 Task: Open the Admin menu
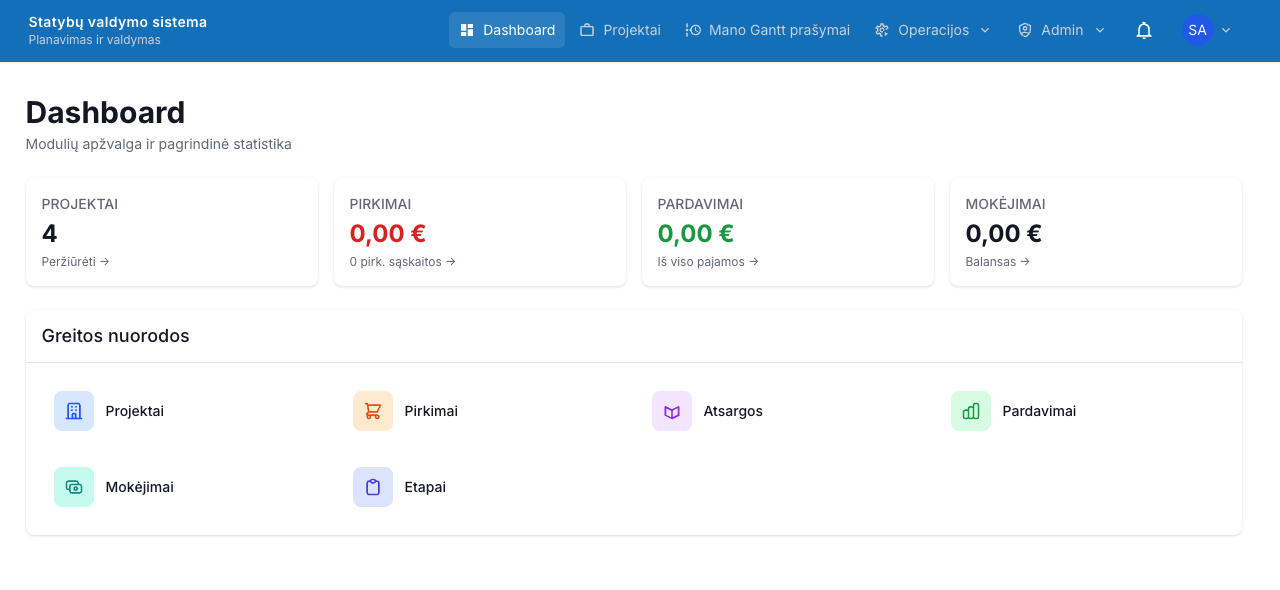pyautogui.click(x=1061, y=30)
